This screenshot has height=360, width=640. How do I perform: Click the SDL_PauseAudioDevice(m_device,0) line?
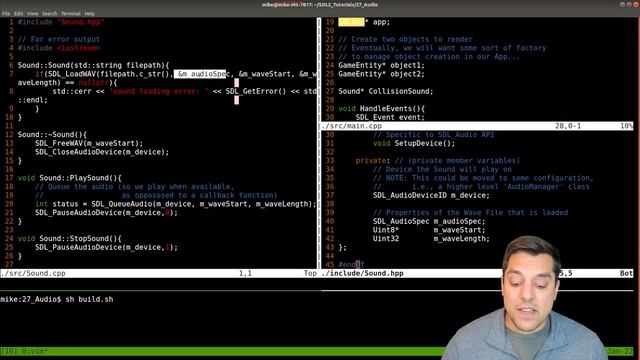pyautogui.click(x=107, y=213)
